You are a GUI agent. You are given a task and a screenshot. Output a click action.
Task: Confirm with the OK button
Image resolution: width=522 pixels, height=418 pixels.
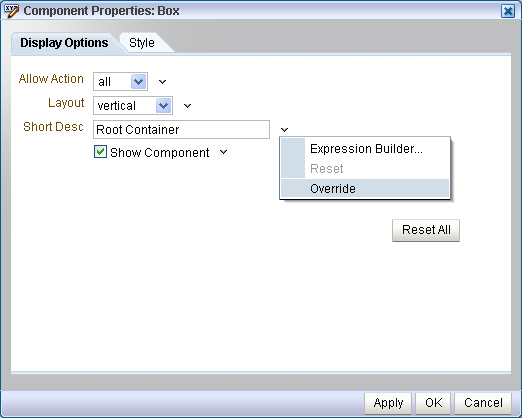tap(433, 403)
